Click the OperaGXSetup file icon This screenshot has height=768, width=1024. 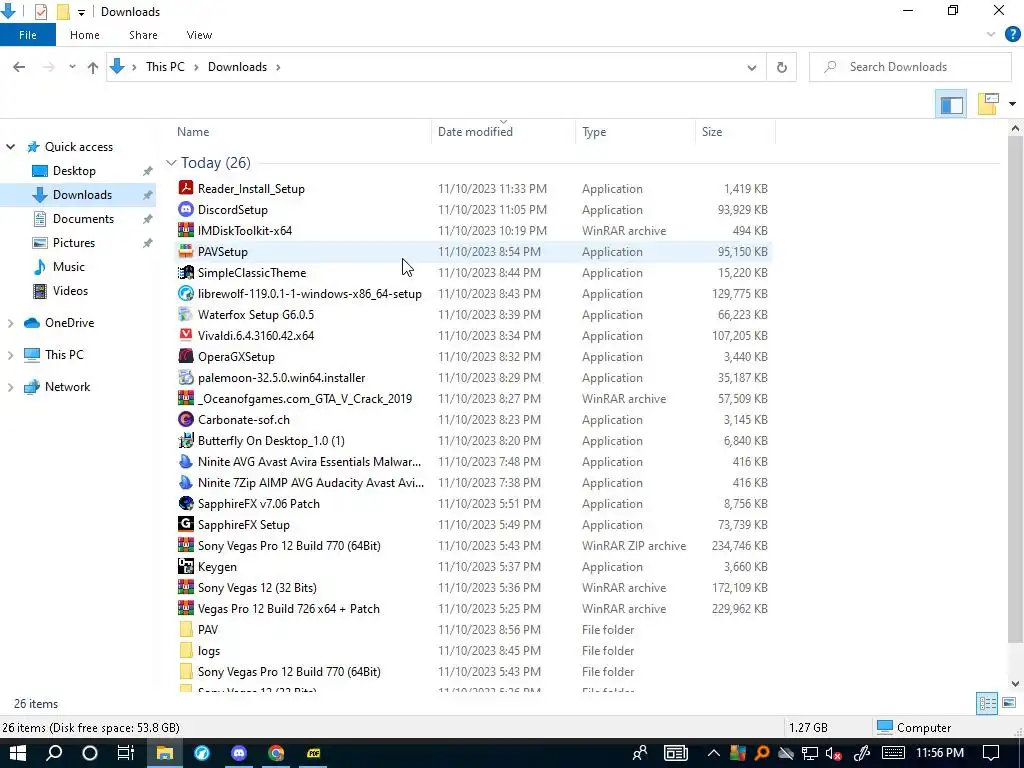pos(186,357)
